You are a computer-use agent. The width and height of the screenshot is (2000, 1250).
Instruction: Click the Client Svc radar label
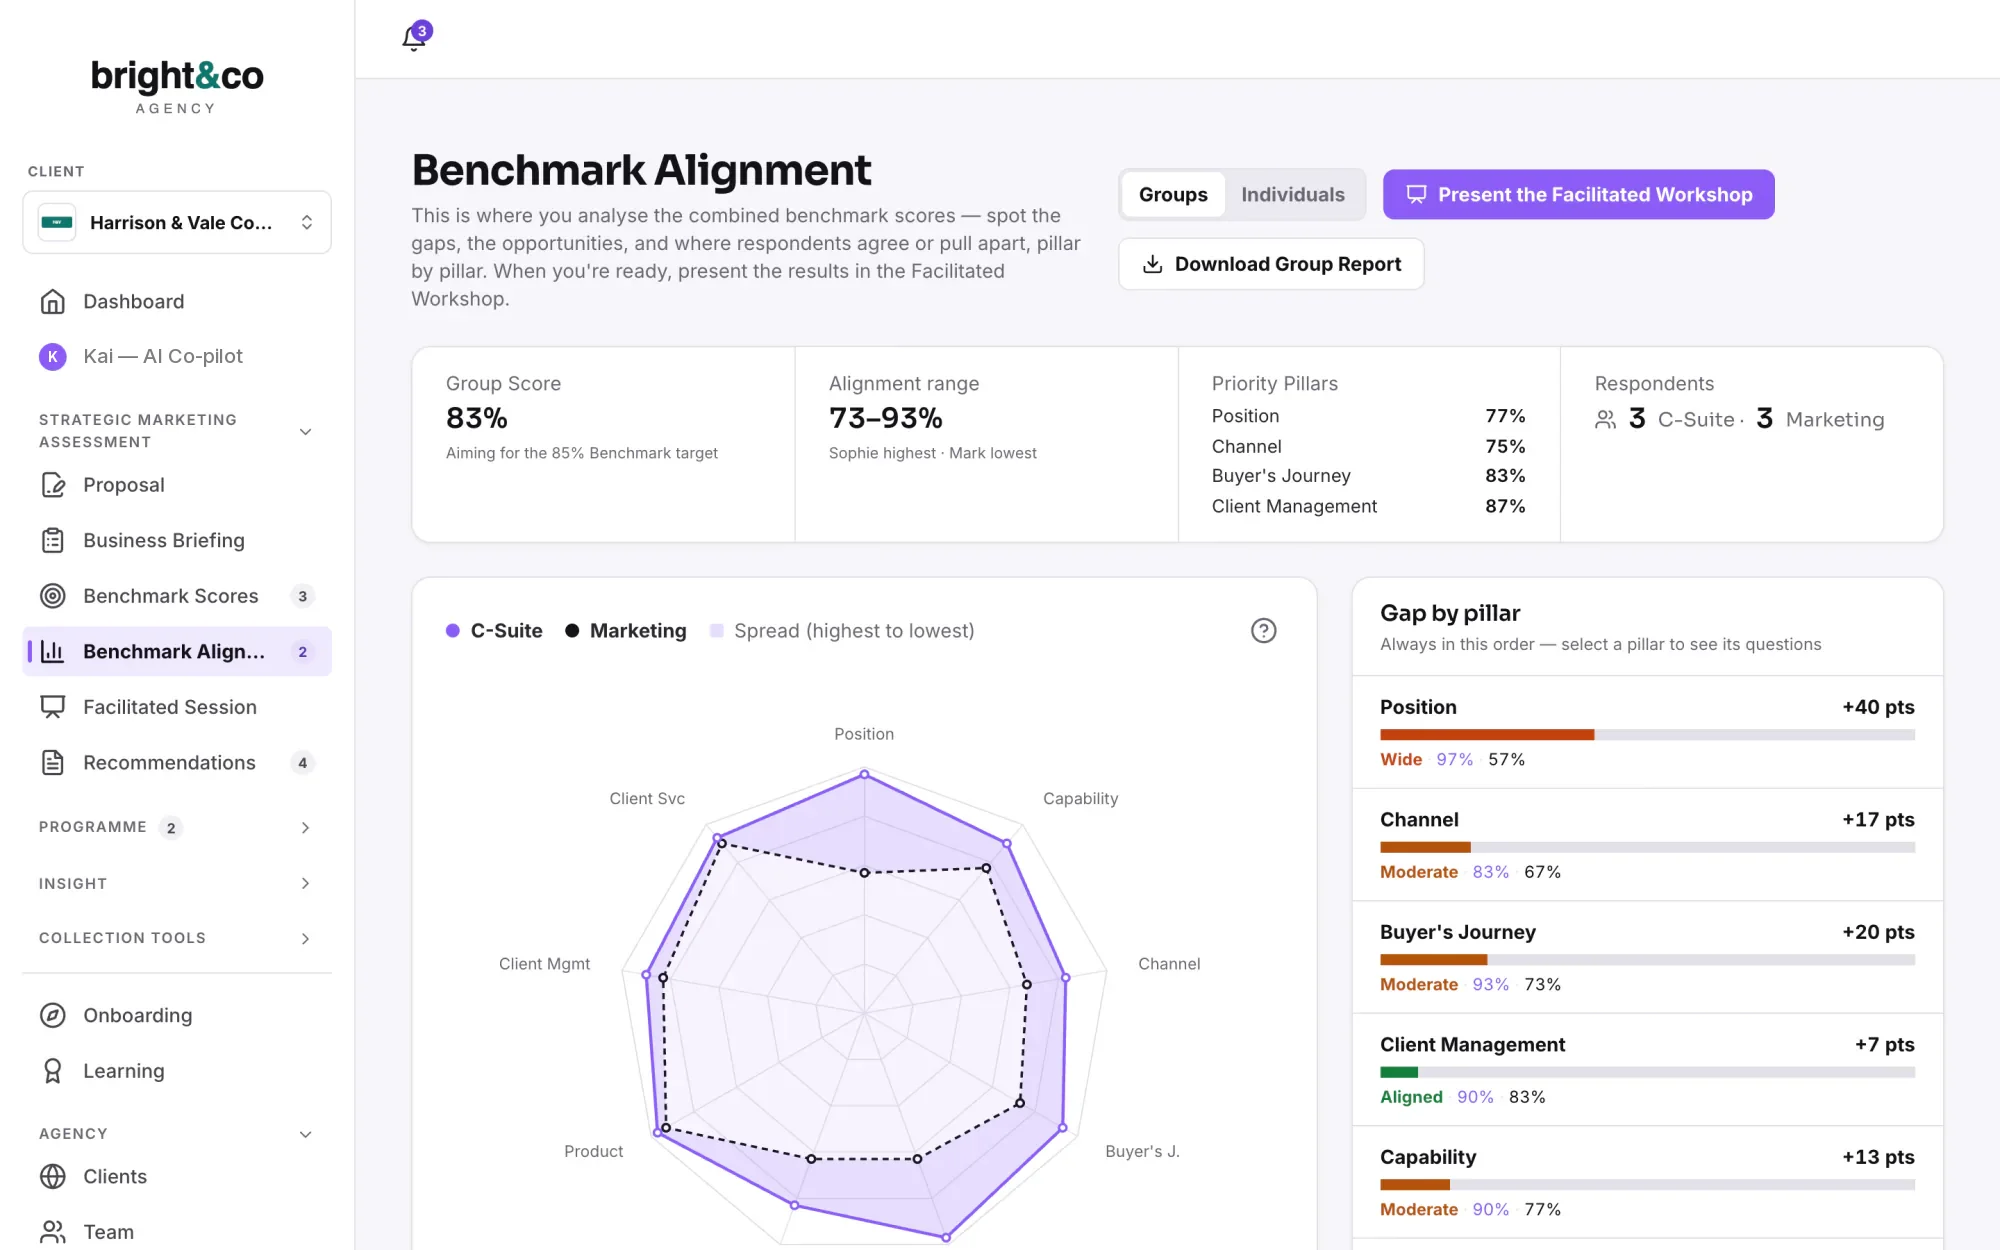(x=647, y=799)
